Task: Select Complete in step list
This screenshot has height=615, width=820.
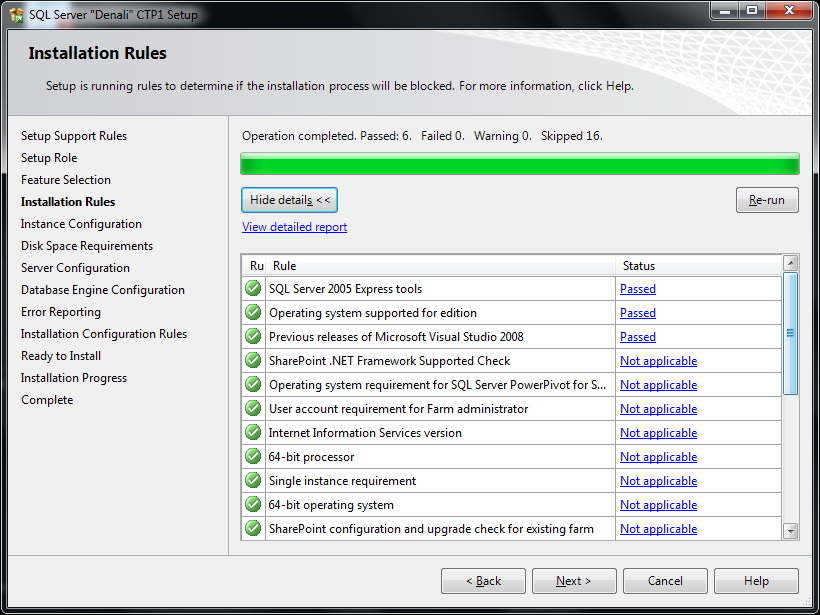Action: point(47,400)
